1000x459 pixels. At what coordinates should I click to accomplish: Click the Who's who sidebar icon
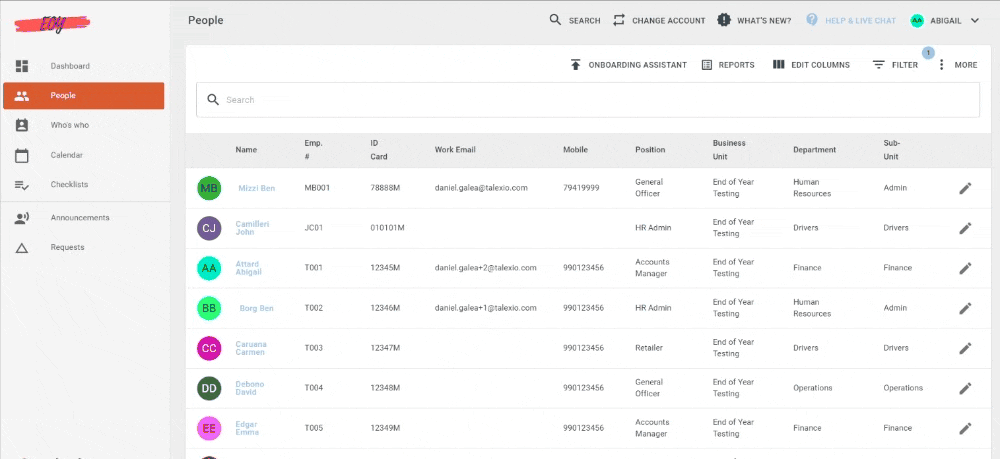click(x=22, y=125)
